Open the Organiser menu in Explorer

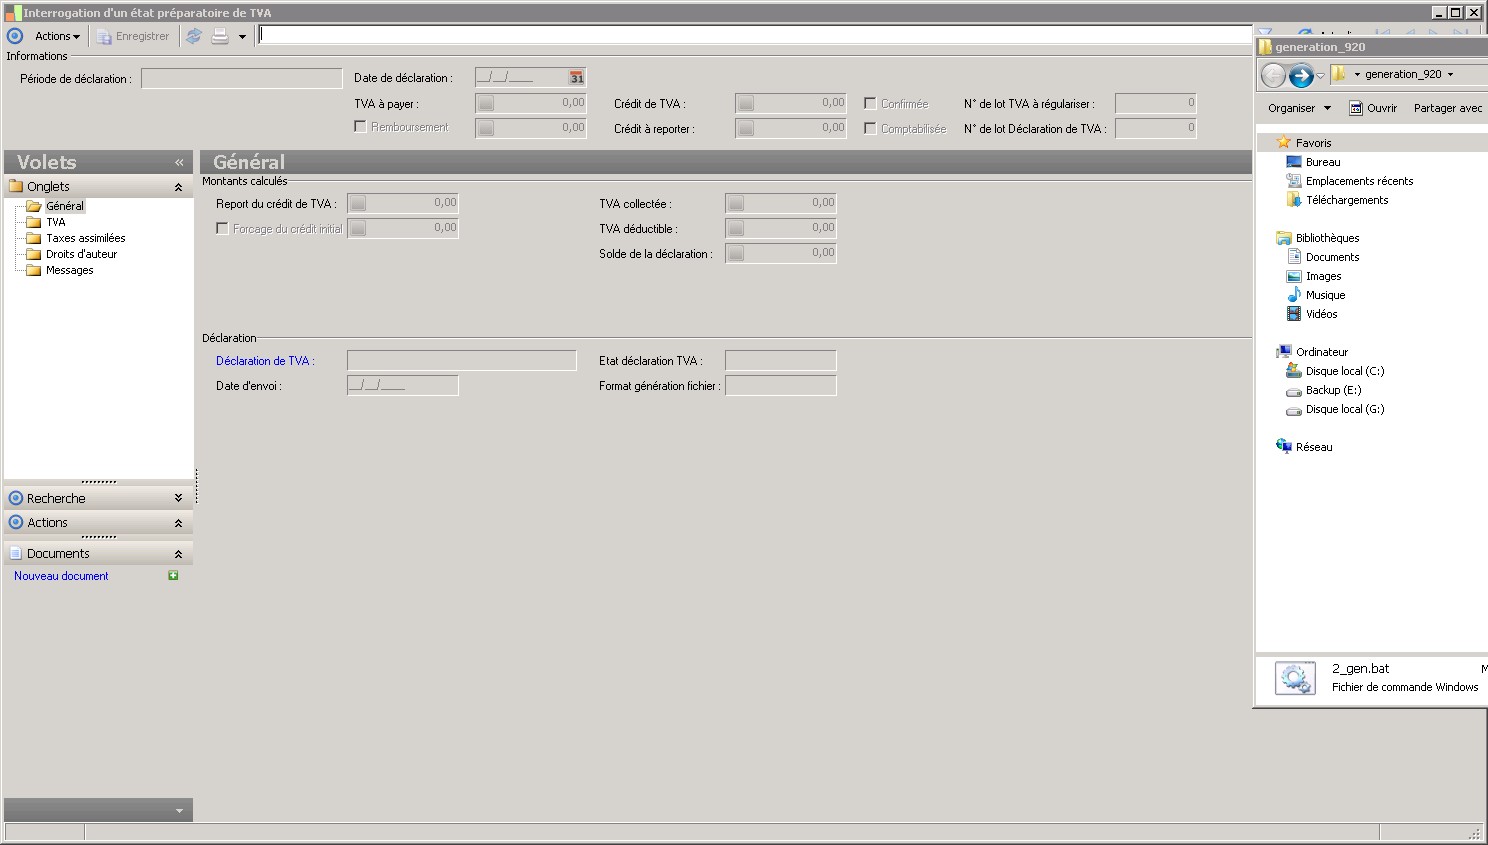[x=1299, y=108]
